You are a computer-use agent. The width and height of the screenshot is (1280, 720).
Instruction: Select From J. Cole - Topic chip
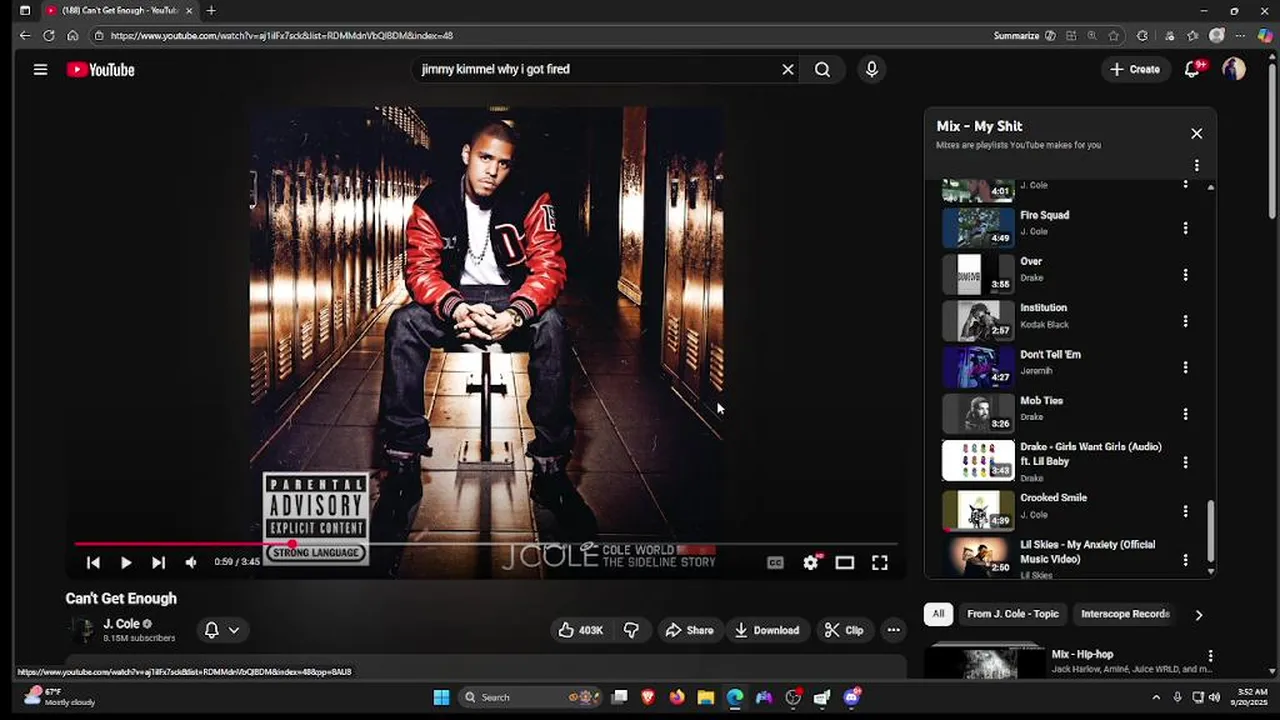click(1012, 614)
